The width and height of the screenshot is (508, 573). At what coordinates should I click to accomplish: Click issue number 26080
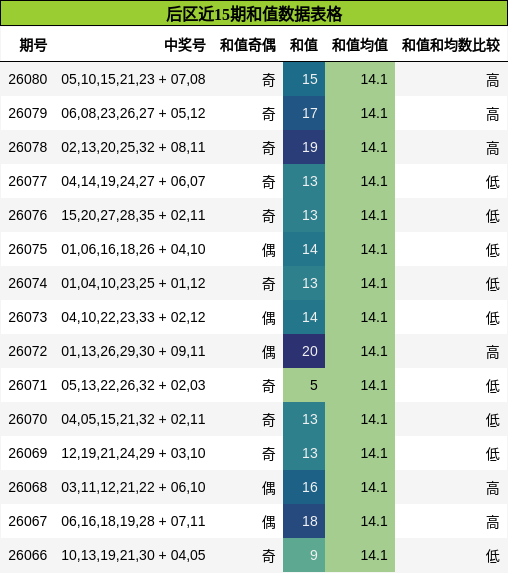pyautogui.click(x=28, y=79)
